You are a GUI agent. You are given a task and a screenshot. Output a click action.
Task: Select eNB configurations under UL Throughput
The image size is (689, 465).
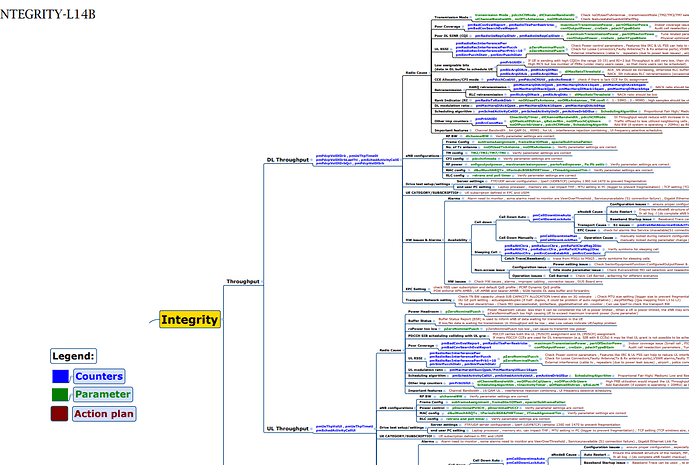point(396,408)
